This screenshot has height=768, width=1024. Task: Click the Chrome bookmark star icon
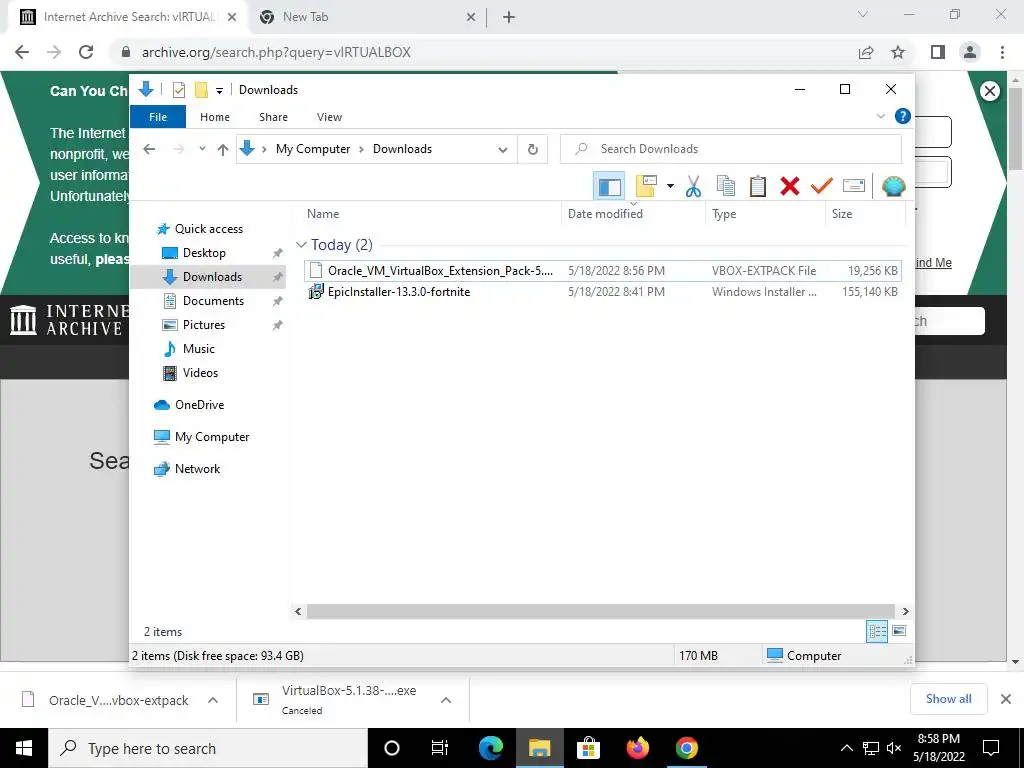[898, 52]
